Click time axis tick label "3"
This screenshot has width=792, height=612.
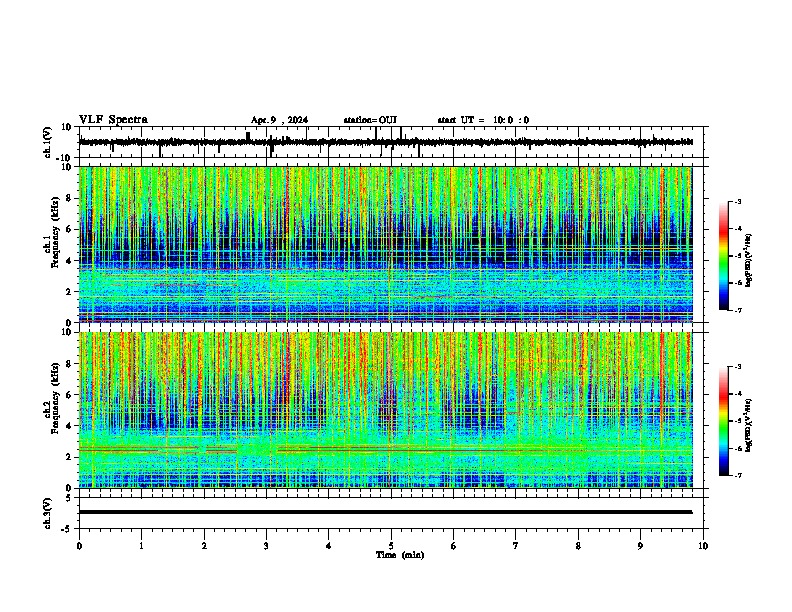pyautogui.click(x=266, y=546)
